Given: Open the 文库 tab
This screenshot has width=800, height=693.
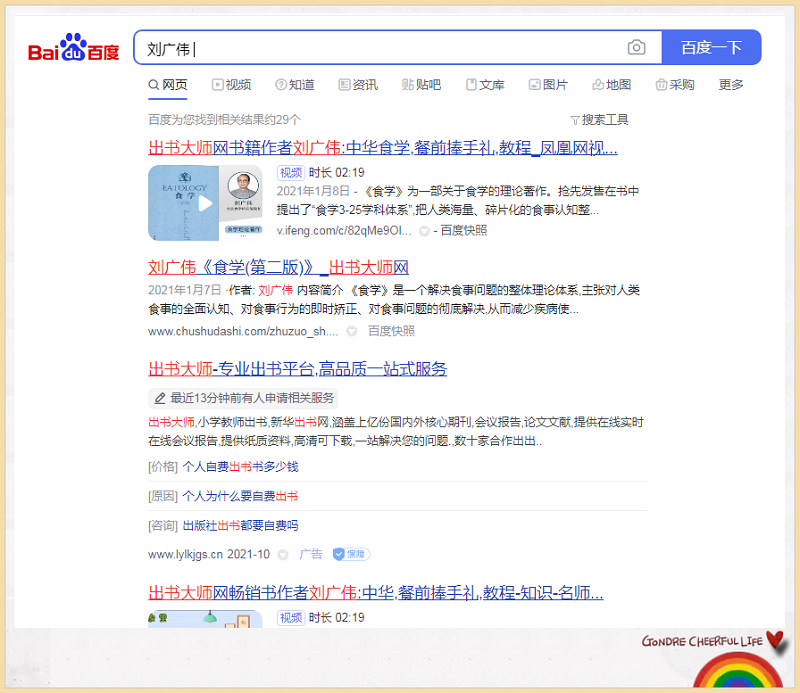Looking at the screenshot, I should click(x=484, y=85).
